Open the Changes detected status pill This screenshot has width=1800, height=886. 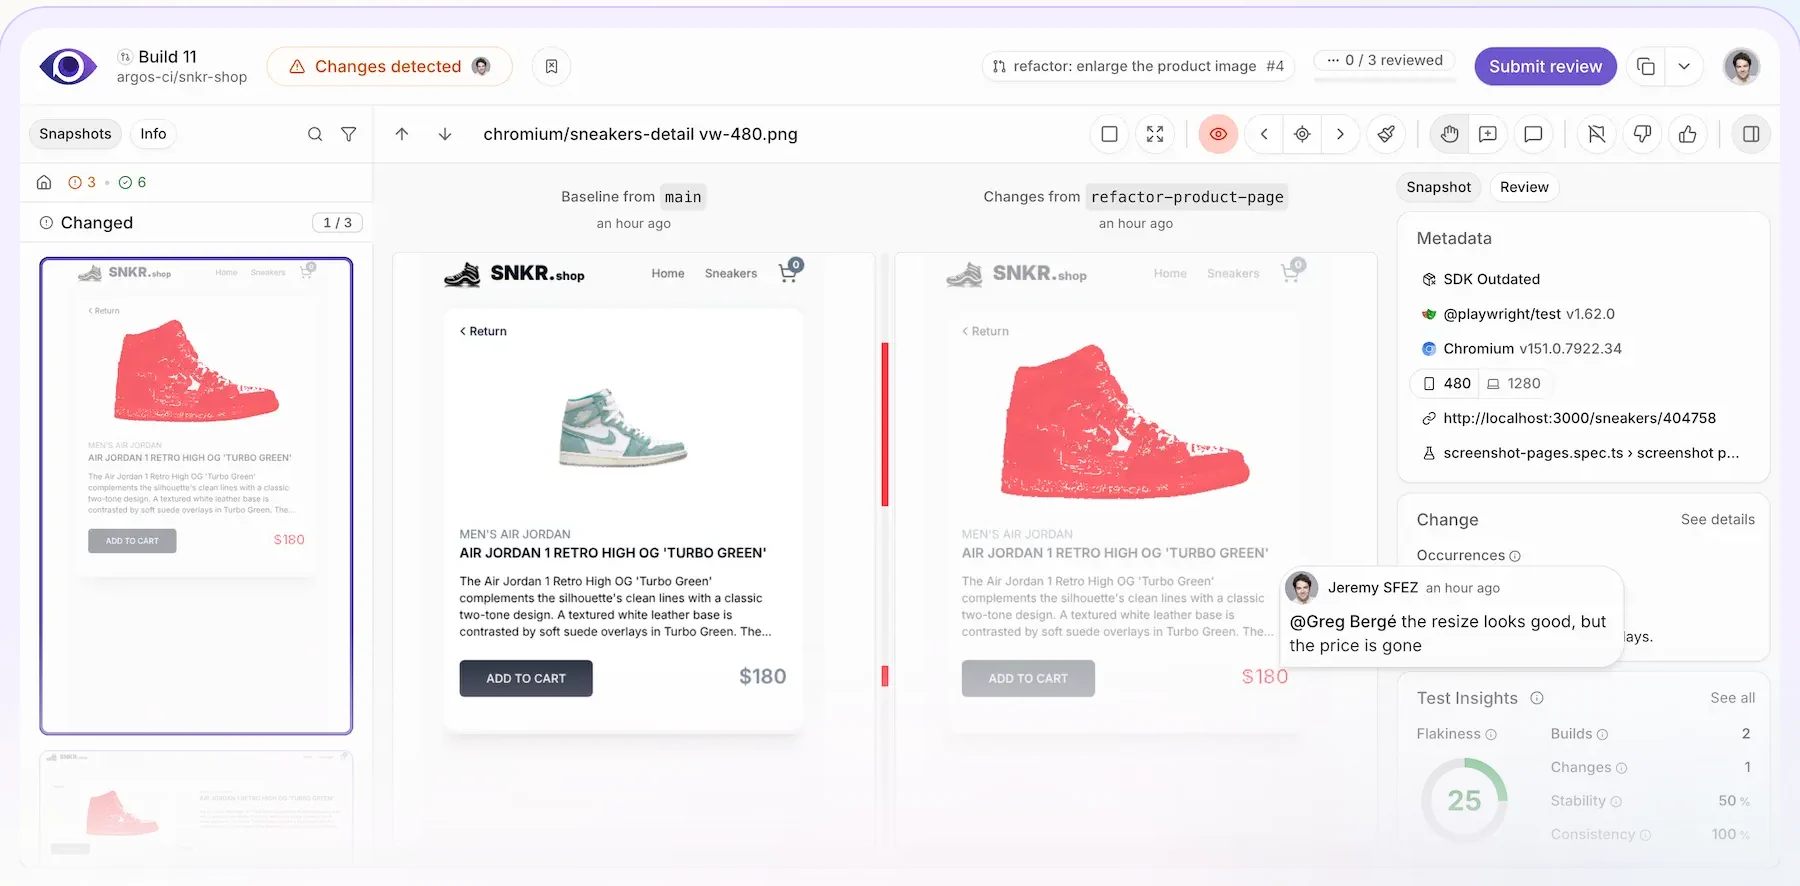(389, 66)
